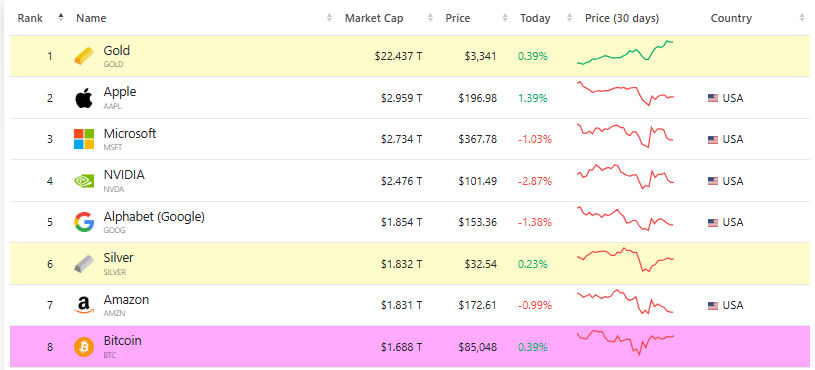Click the Amazon logo icon
The image size is (815, 370).
(84, 305)
